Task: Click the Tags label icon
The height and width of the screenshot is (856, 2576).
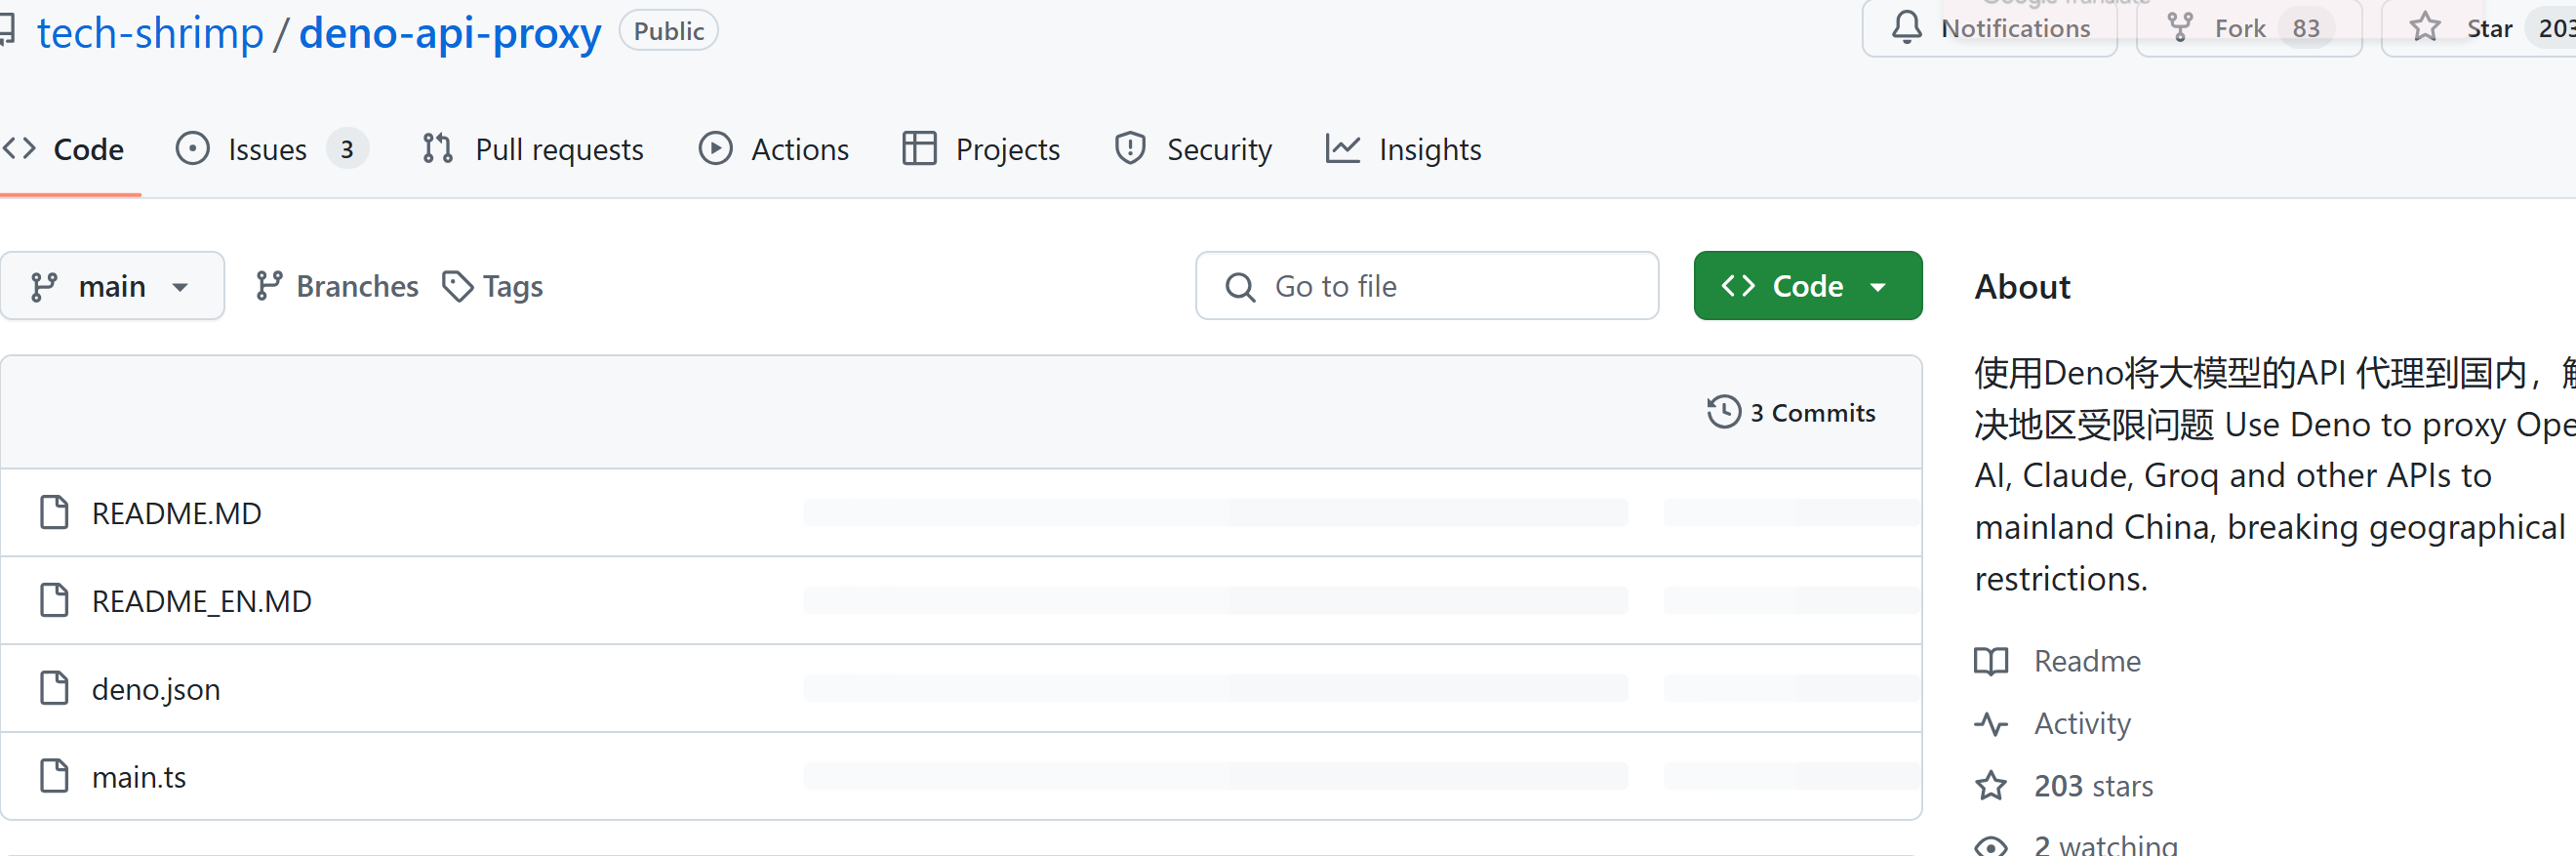Action: [458, 287]
